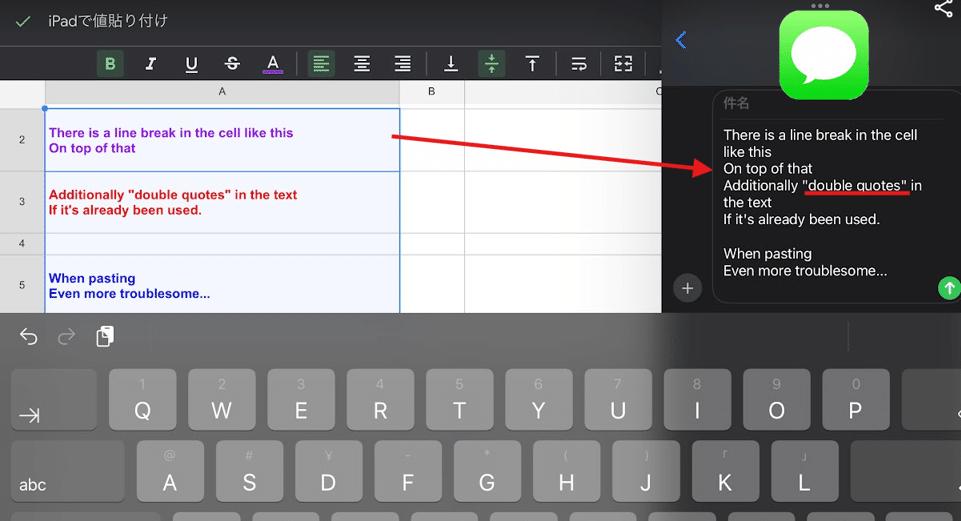Screen dimensions: 961x521
Task: Align cell contents to top
Action: (x=532, y=64)
